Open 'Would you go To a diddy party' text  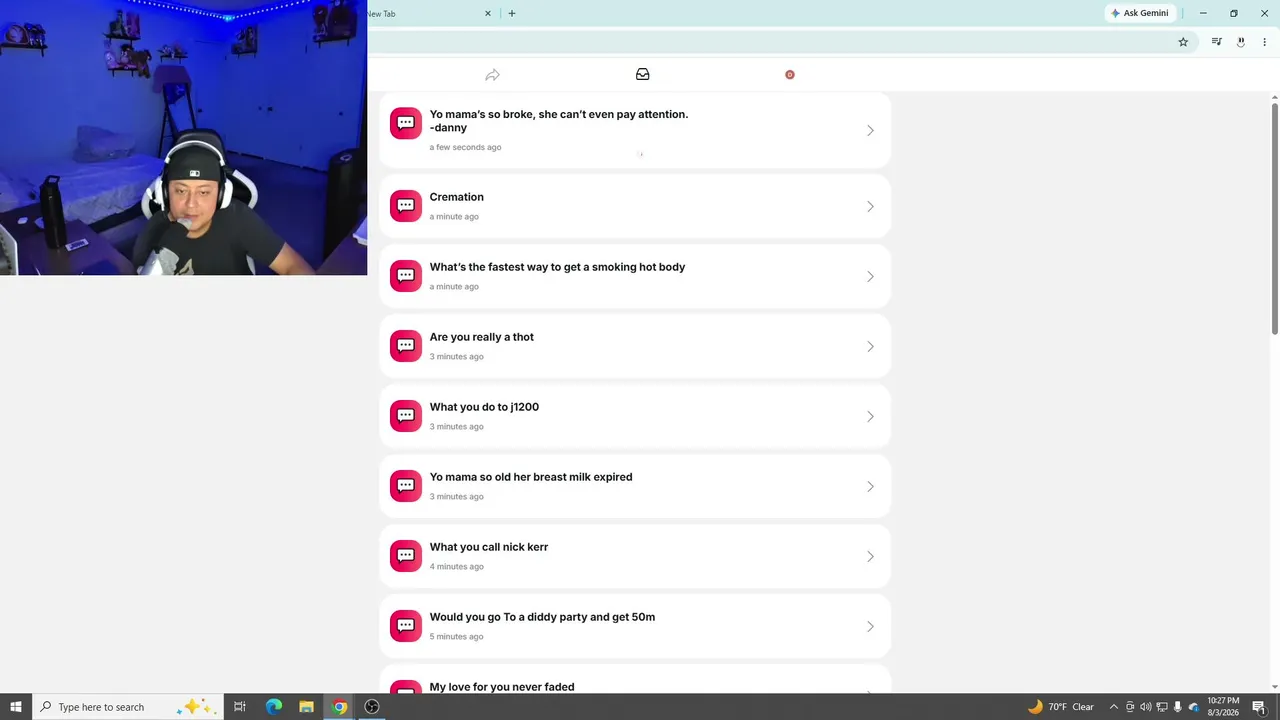click(542, 617)
